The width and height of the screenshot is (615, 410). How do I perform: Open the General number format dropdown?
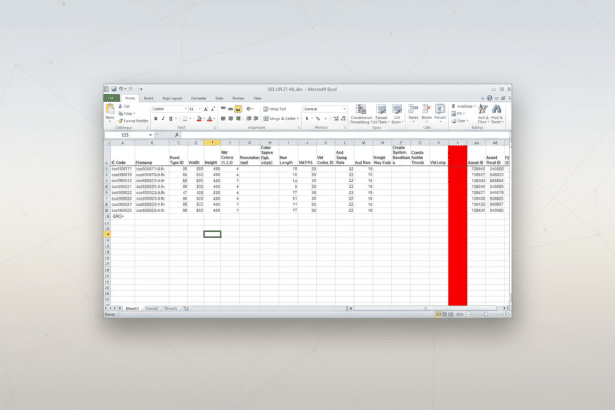click(344, 109)
